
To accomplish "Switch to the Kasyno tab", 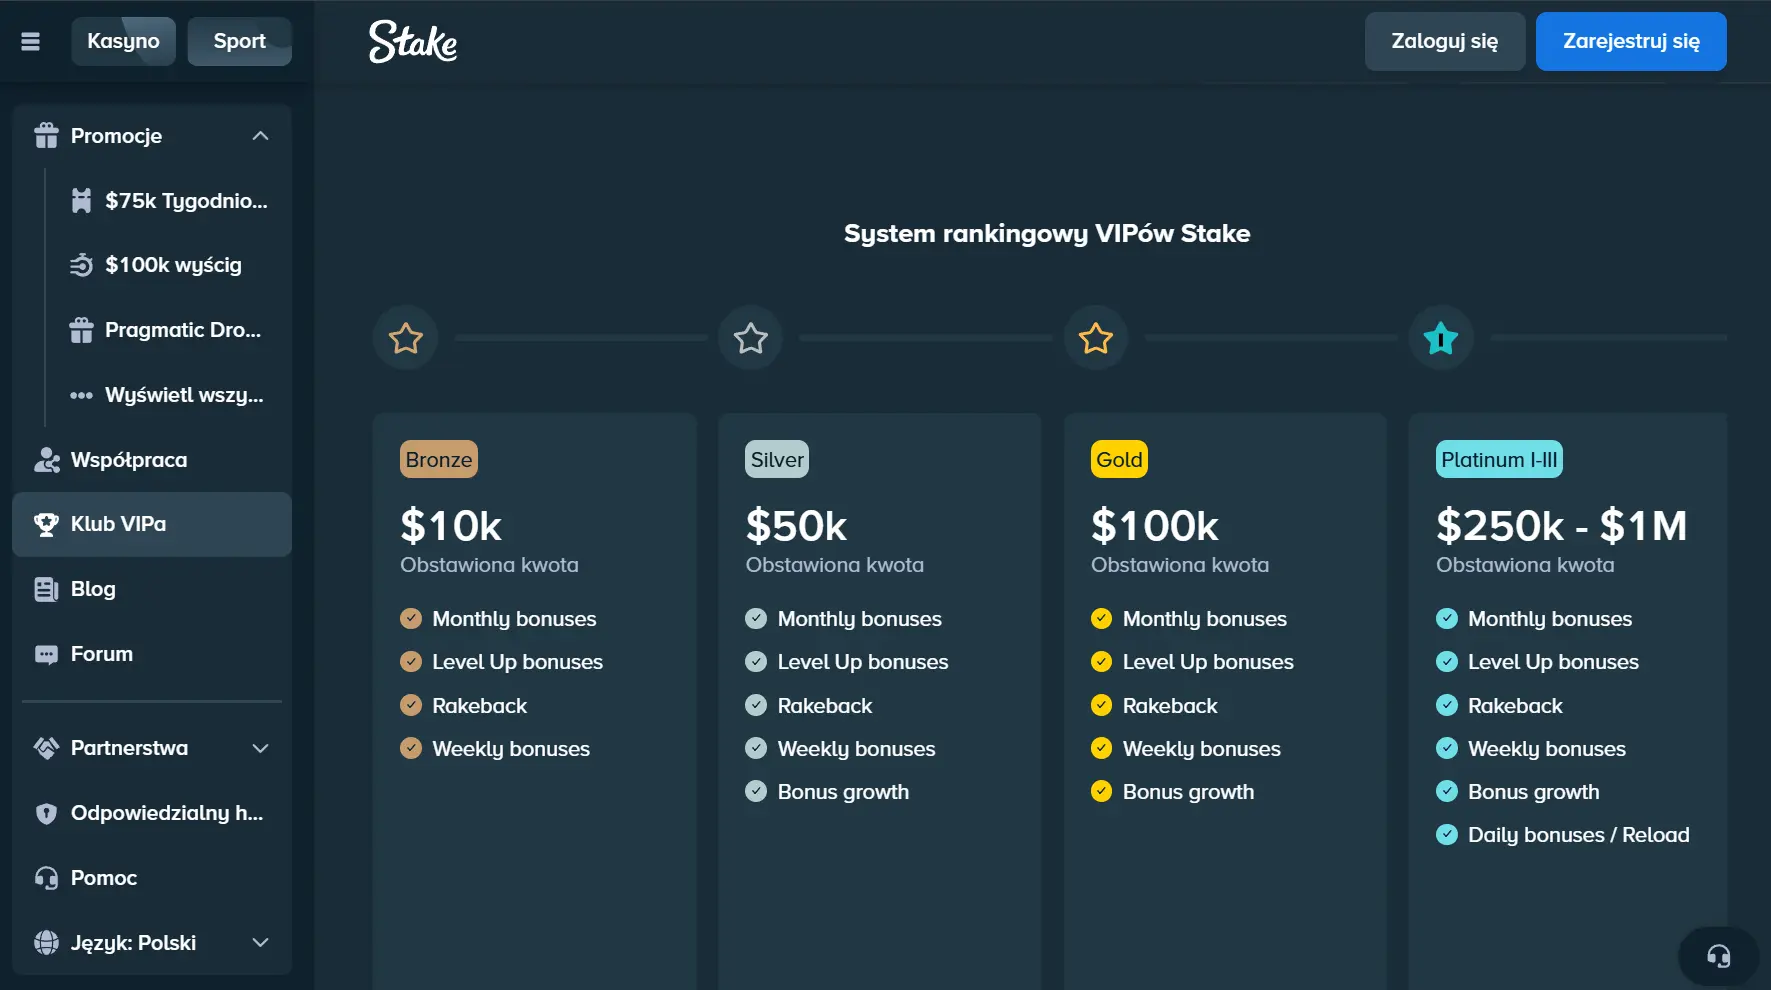I will pos(123,41).
